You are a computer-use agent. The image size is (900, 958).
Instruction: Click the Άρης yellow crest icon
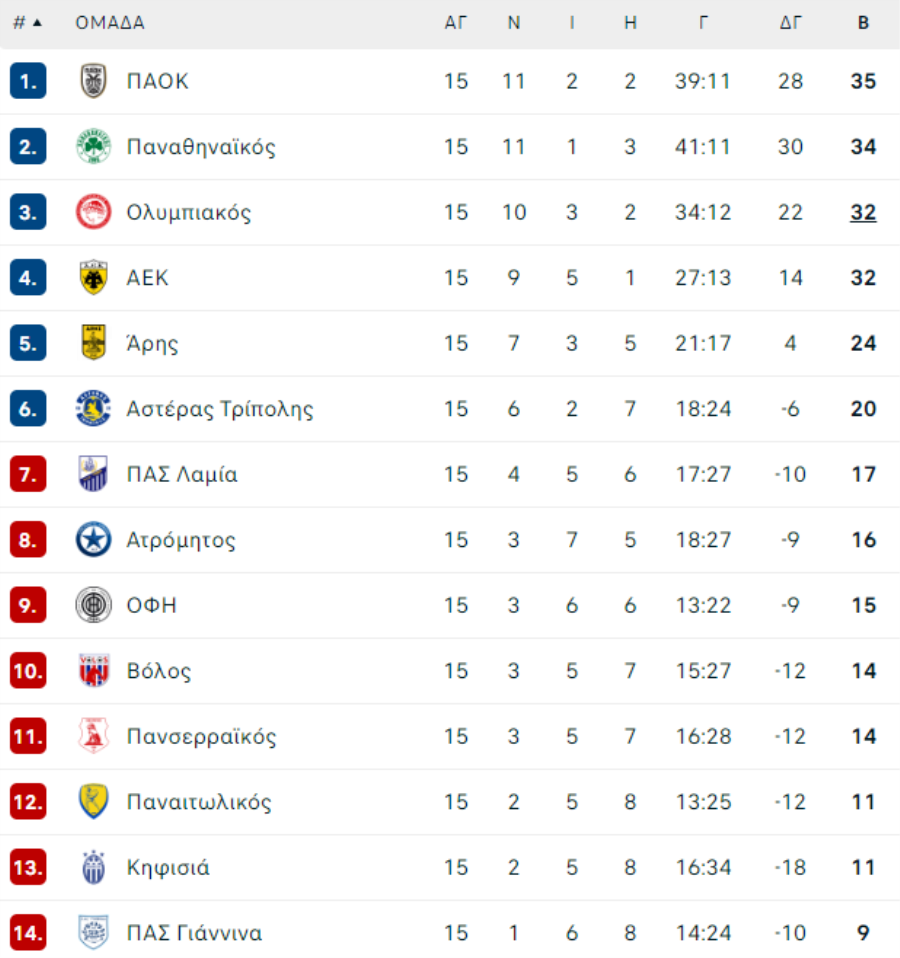93,343
